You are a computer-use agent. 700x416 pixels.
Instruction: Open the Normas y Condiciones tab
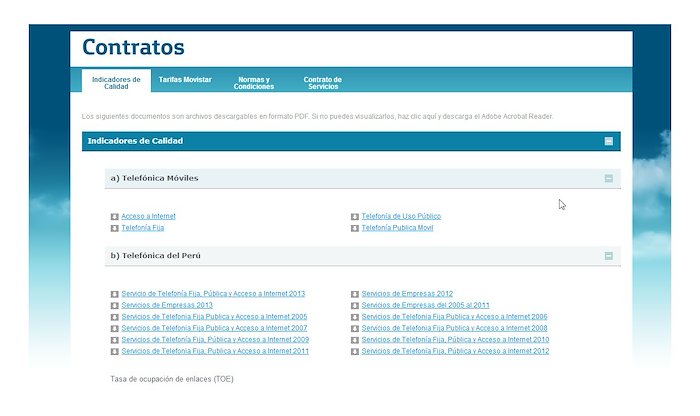pyautogui.click(x=254, y=83)
